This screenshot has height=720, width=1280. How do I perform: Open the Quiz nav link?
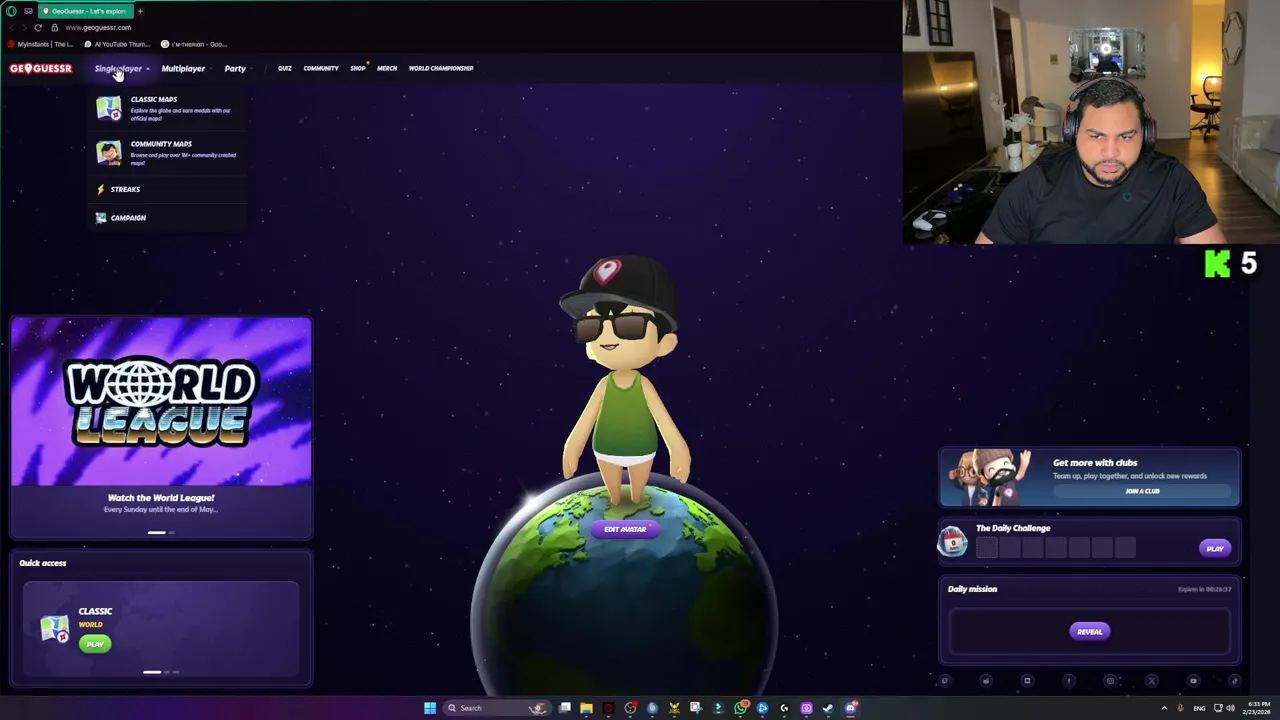tap(285, 68)
